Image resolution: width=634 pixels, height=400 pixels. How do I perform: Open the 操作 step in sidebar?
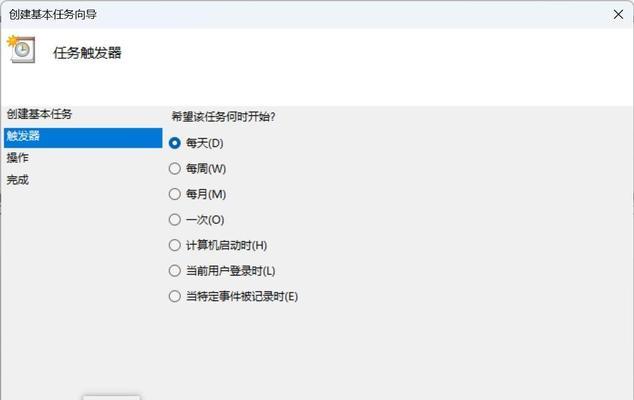tap(18, 158)
